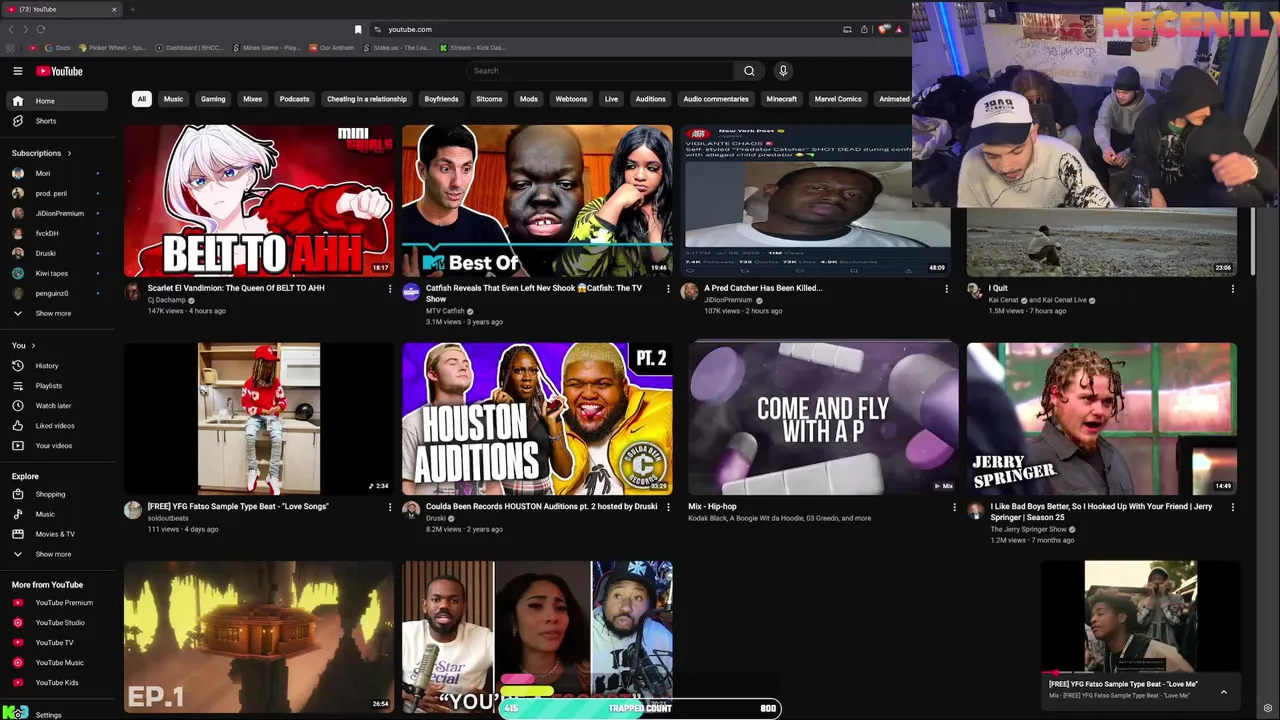Open options menu for Jerry Springer video
Image resolution: width=1280 pixels, height=720 pixels.
point(1232,507)
